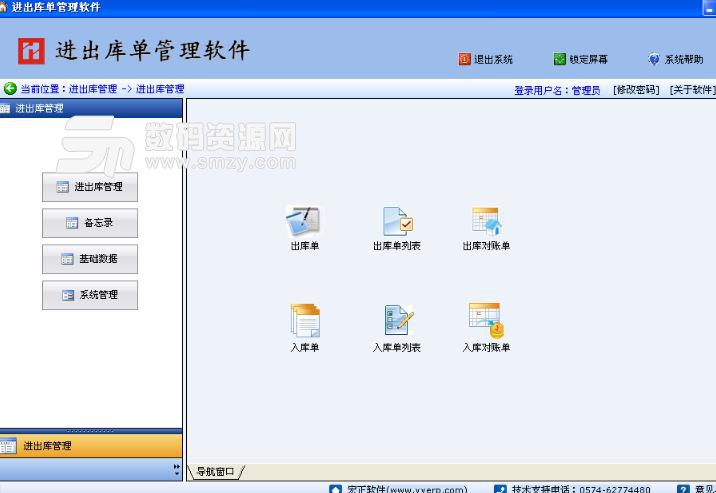Click the question icon beside 意见
Image resolution: width=716 pixels, height=493 pixels.
coord(683,489)
